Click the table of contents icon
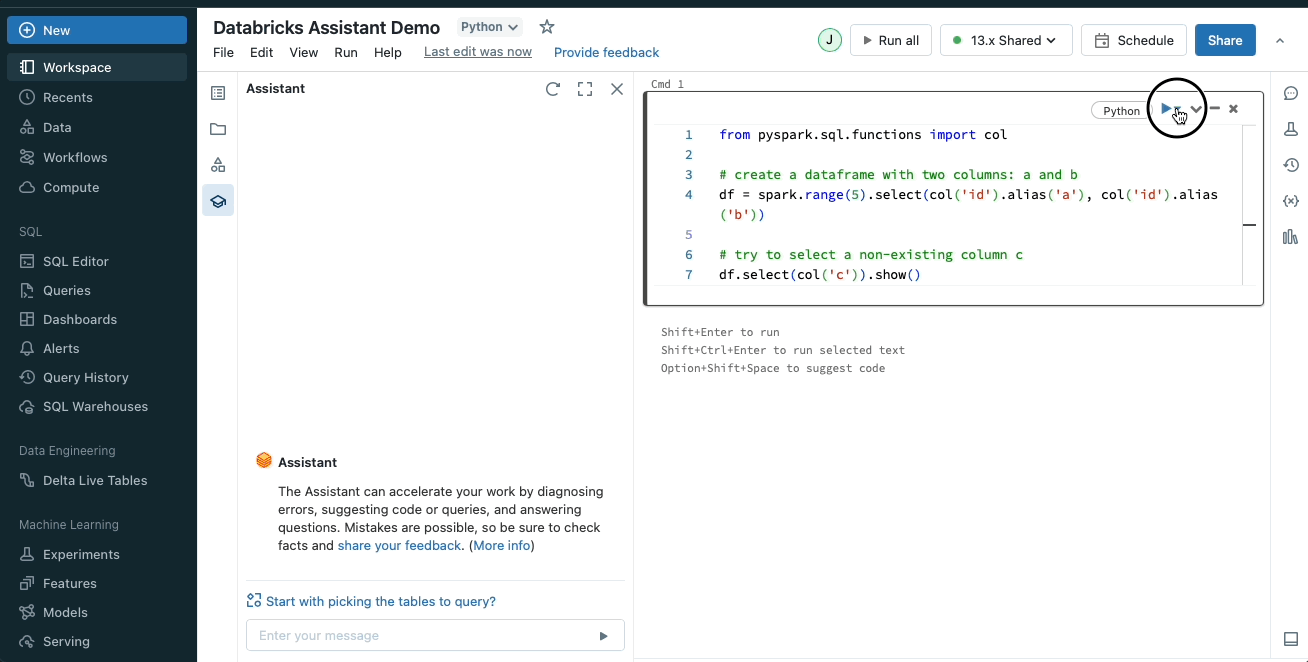 point(218,93)
